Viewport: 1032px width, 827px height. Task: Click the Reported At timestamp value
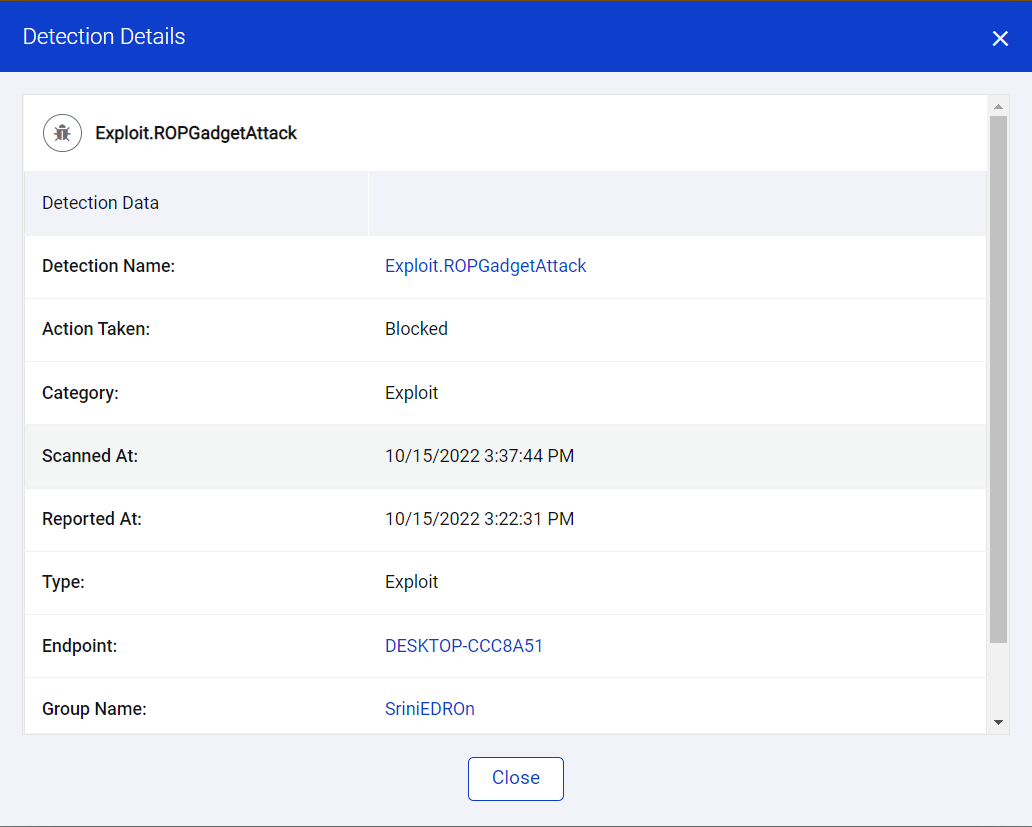pyautogui.click(x=479, y=519)
